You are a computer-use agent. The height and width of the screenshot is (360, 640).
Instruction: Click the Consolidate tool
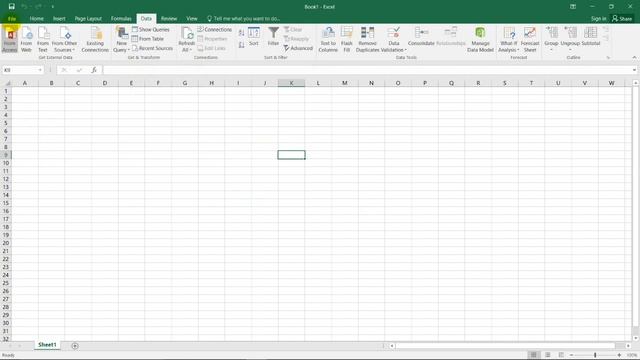(421, 37)
